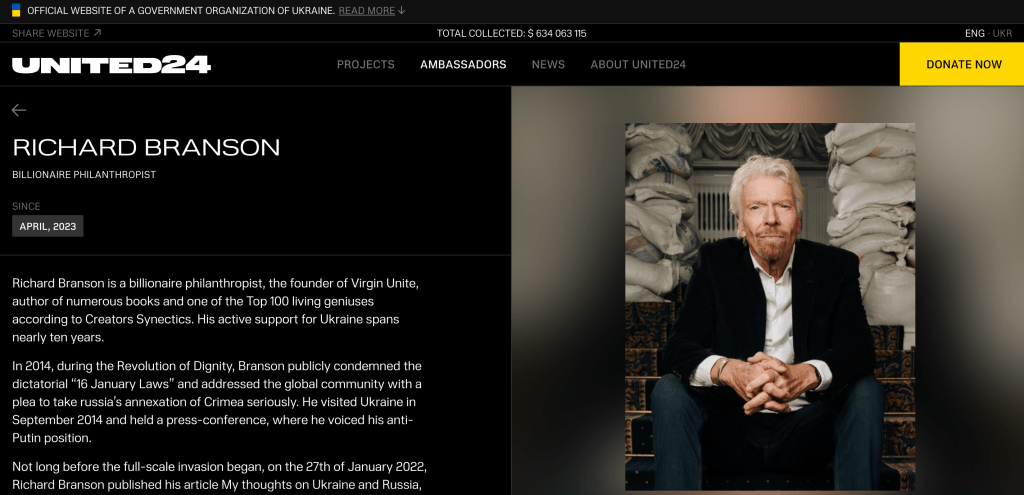This screenshot has width=1024, height=495.
Task: Click the yellow DONATE NOW button
Action: pos(961,64)
